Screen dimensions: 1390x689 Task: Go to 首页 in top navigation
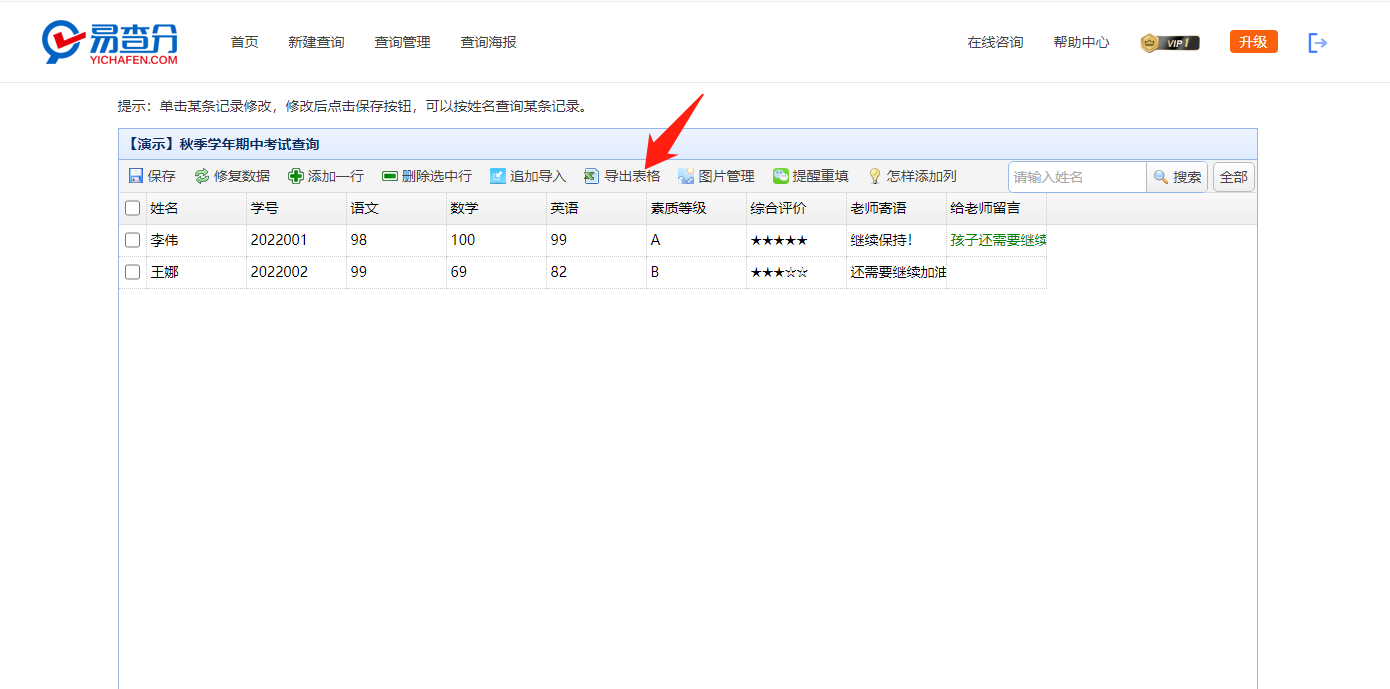pyautogui.click(x=244, y=42)
